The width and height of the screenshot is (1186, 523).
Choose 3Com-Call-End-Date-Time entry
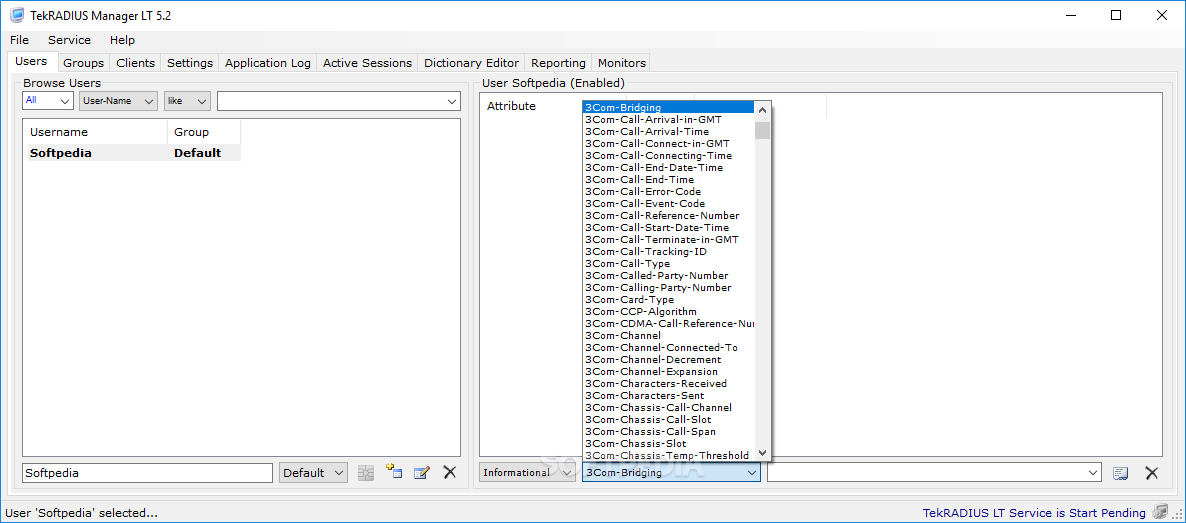[669, 167]
